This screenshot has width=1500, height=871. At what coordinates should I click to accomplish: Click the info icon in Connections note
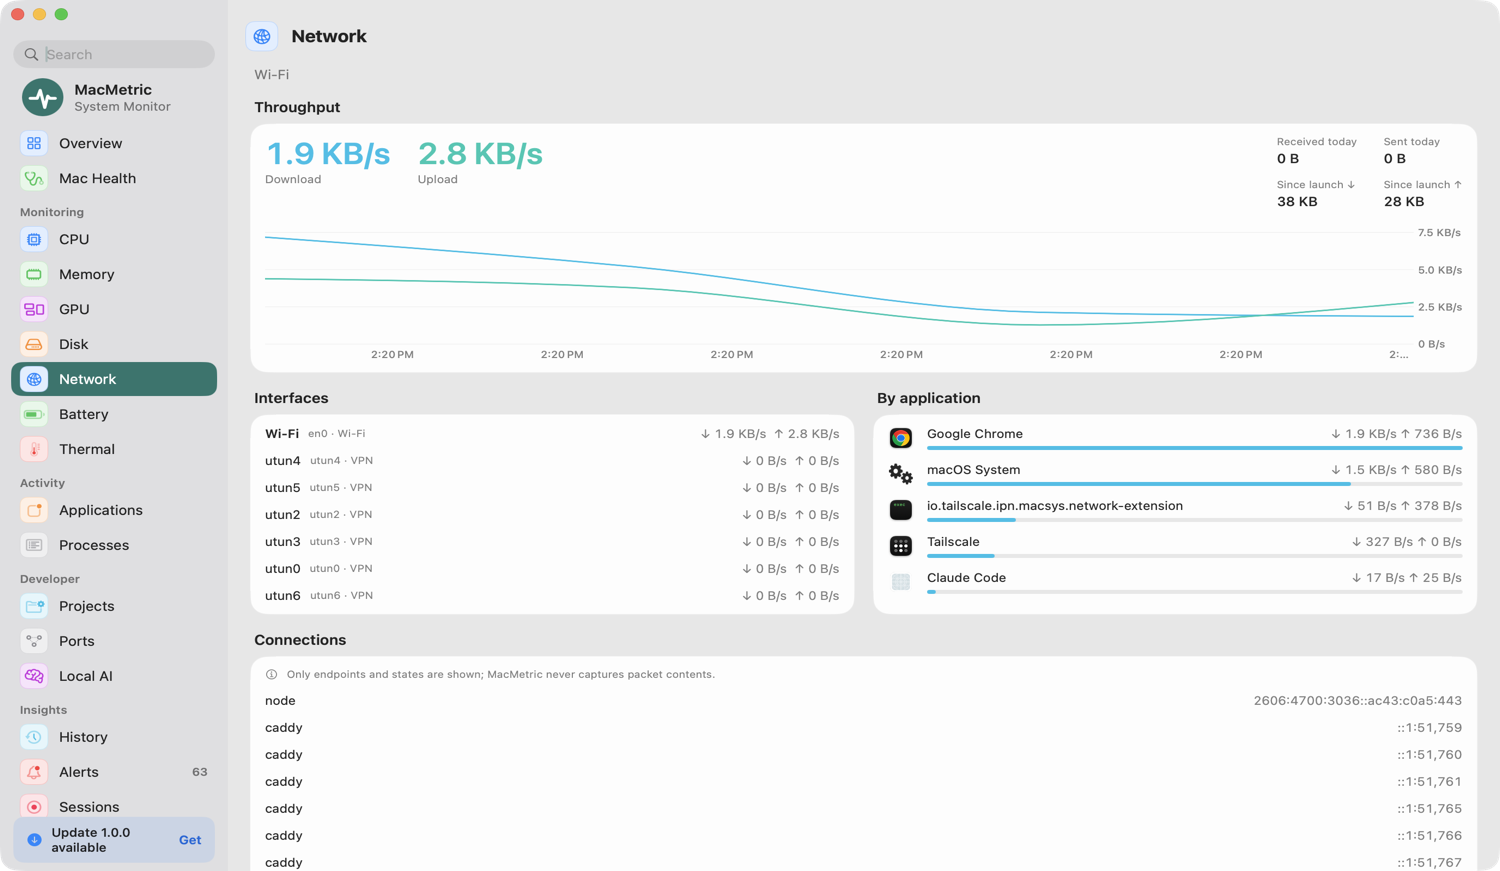271,675
